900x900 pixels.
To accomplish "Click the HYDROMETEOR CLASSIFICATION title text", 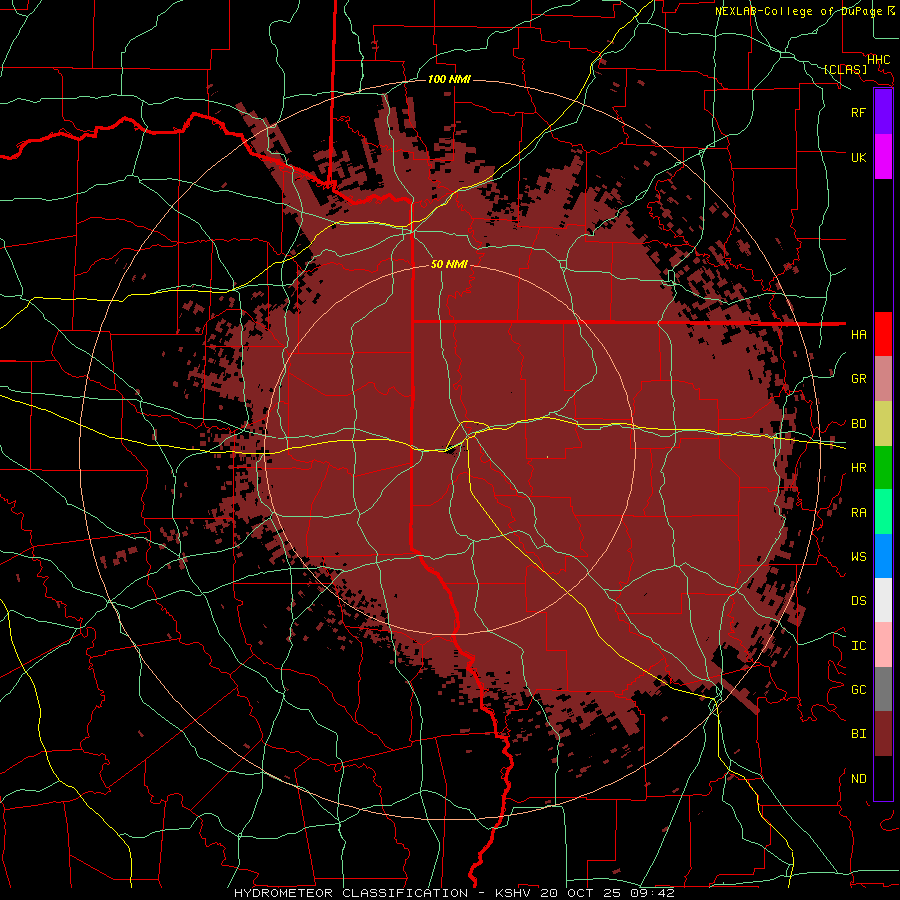I will click(351, 893).
